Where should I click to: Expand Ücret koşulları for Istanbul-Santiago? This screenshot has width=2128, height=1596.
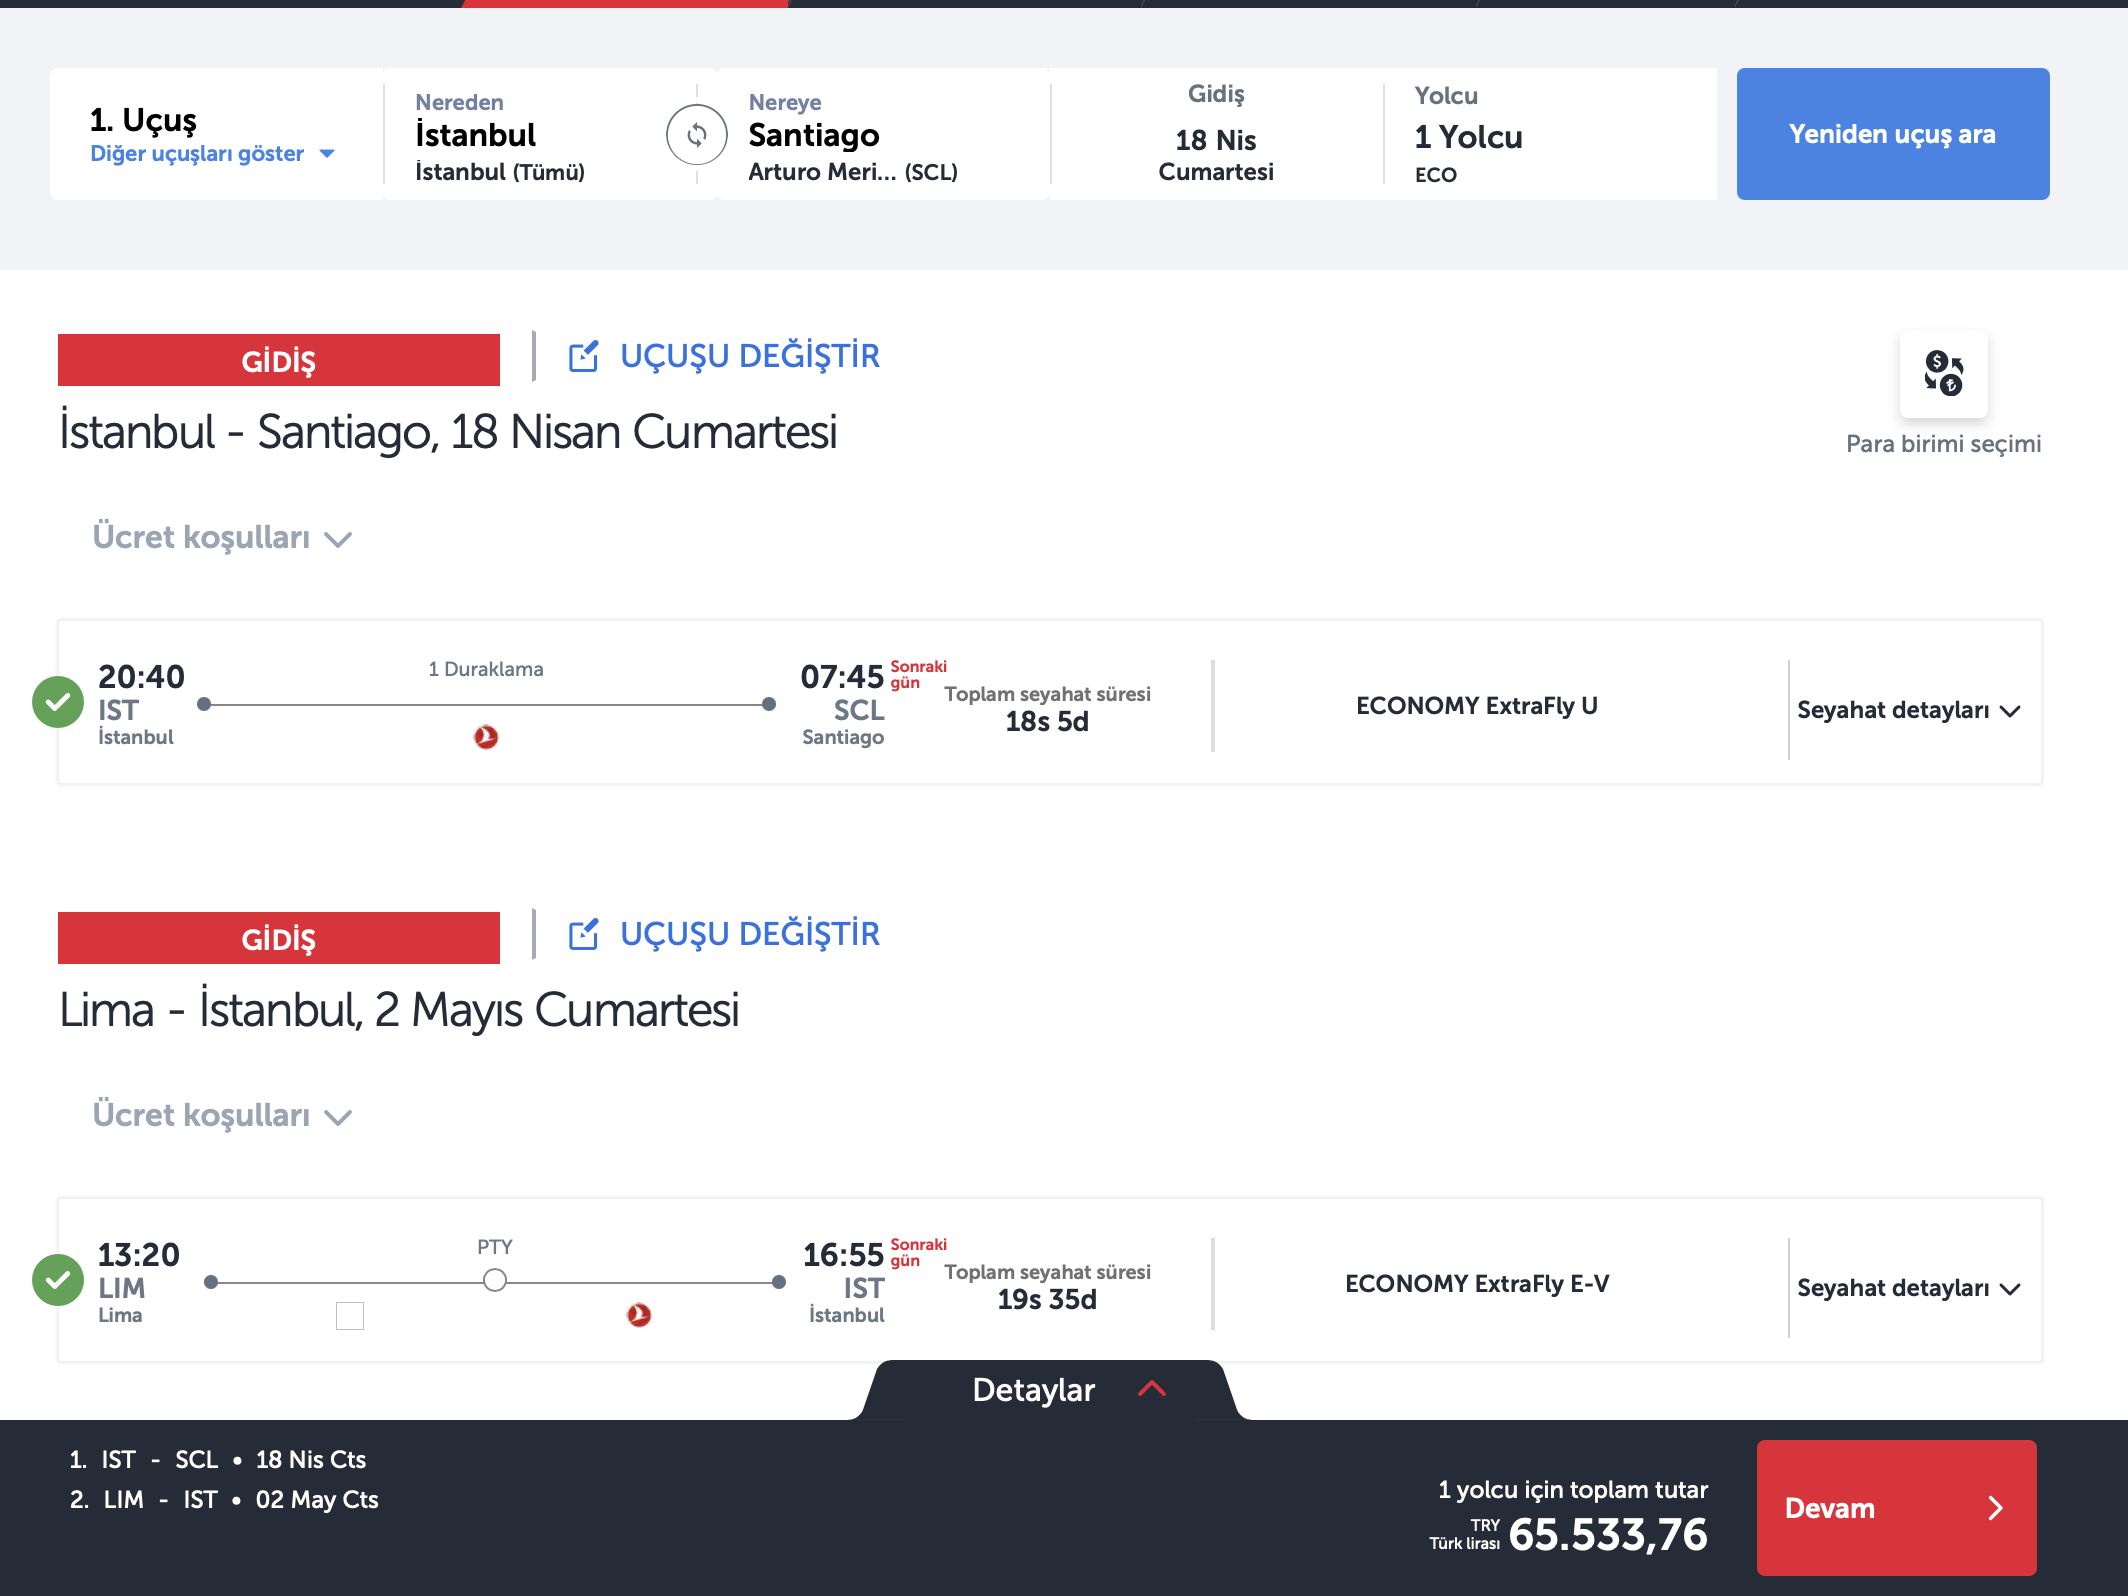222,538
